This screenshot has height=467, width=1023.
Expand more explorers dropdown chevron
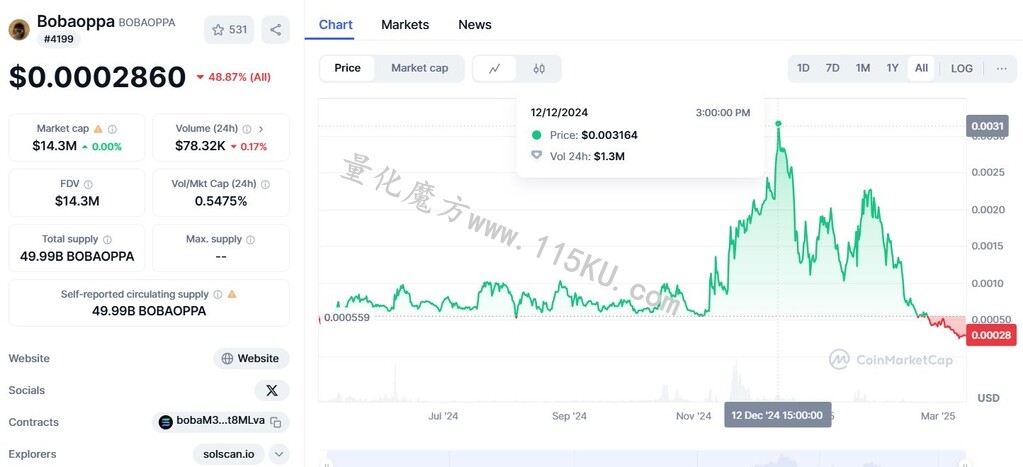tap(279, 454)
